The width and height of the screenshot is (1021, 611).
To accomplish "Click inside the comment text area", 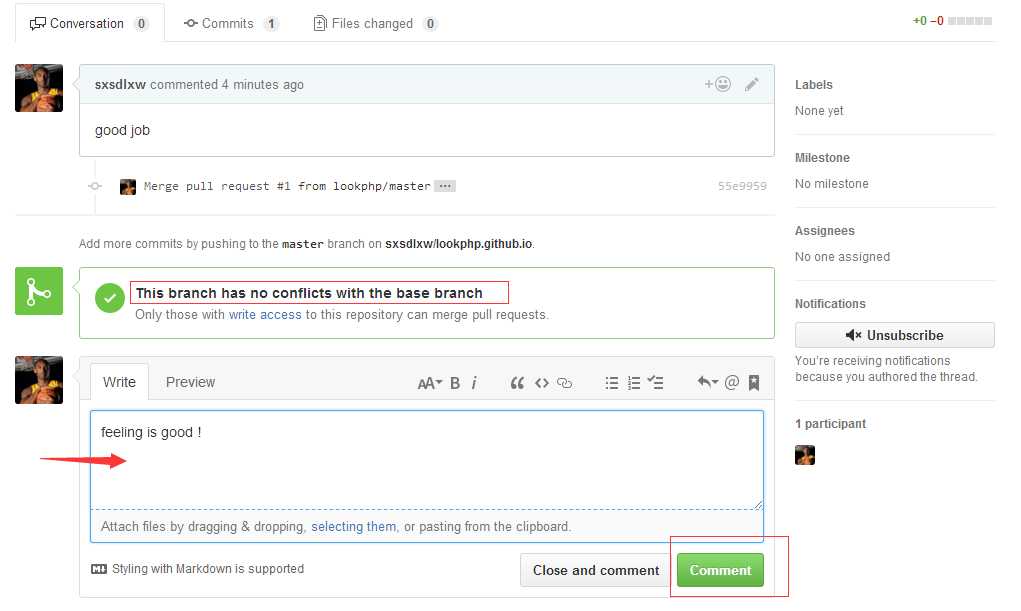I will [427, 459].
